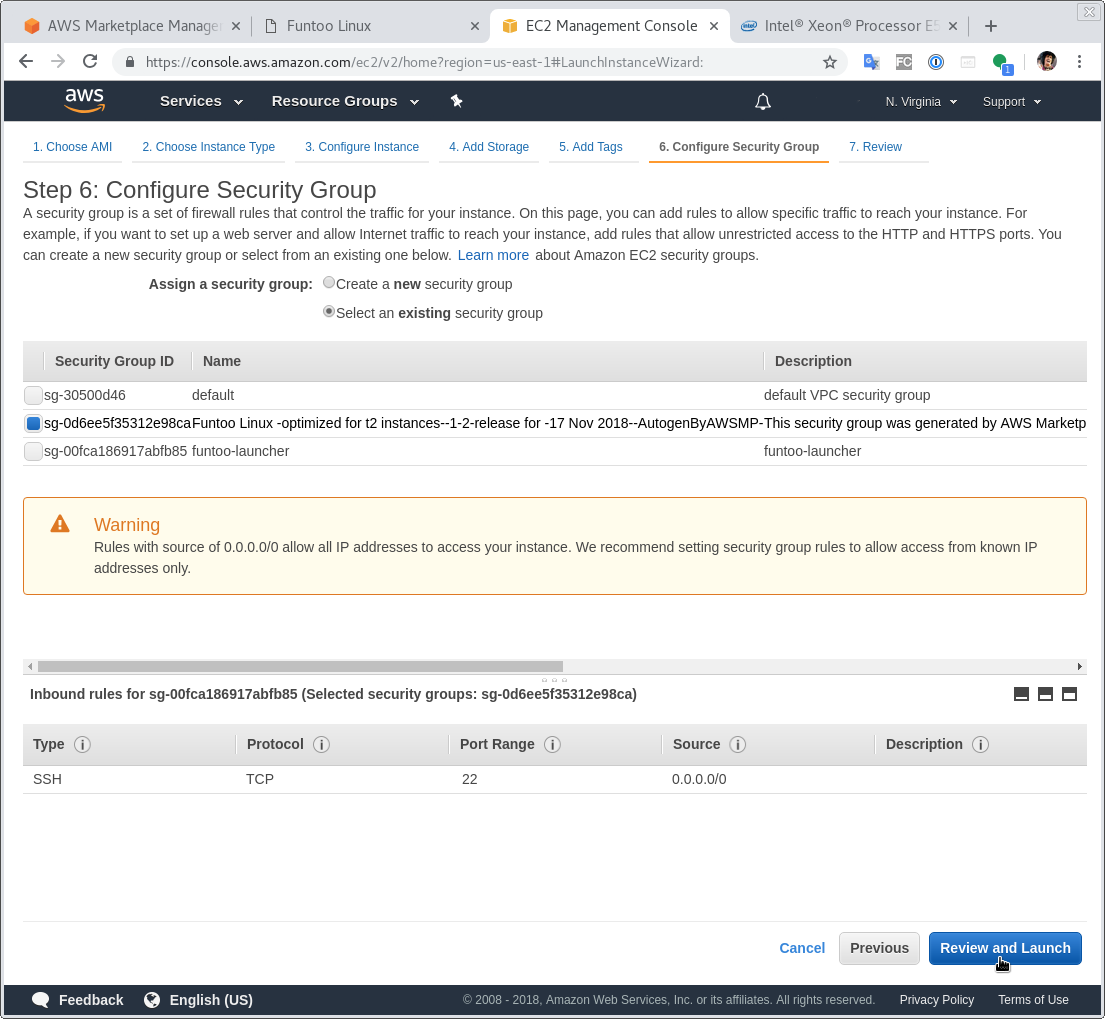The image size is (1105, 1019).
Task: Open the 1Password extension icon
Action: coord(936,62)
